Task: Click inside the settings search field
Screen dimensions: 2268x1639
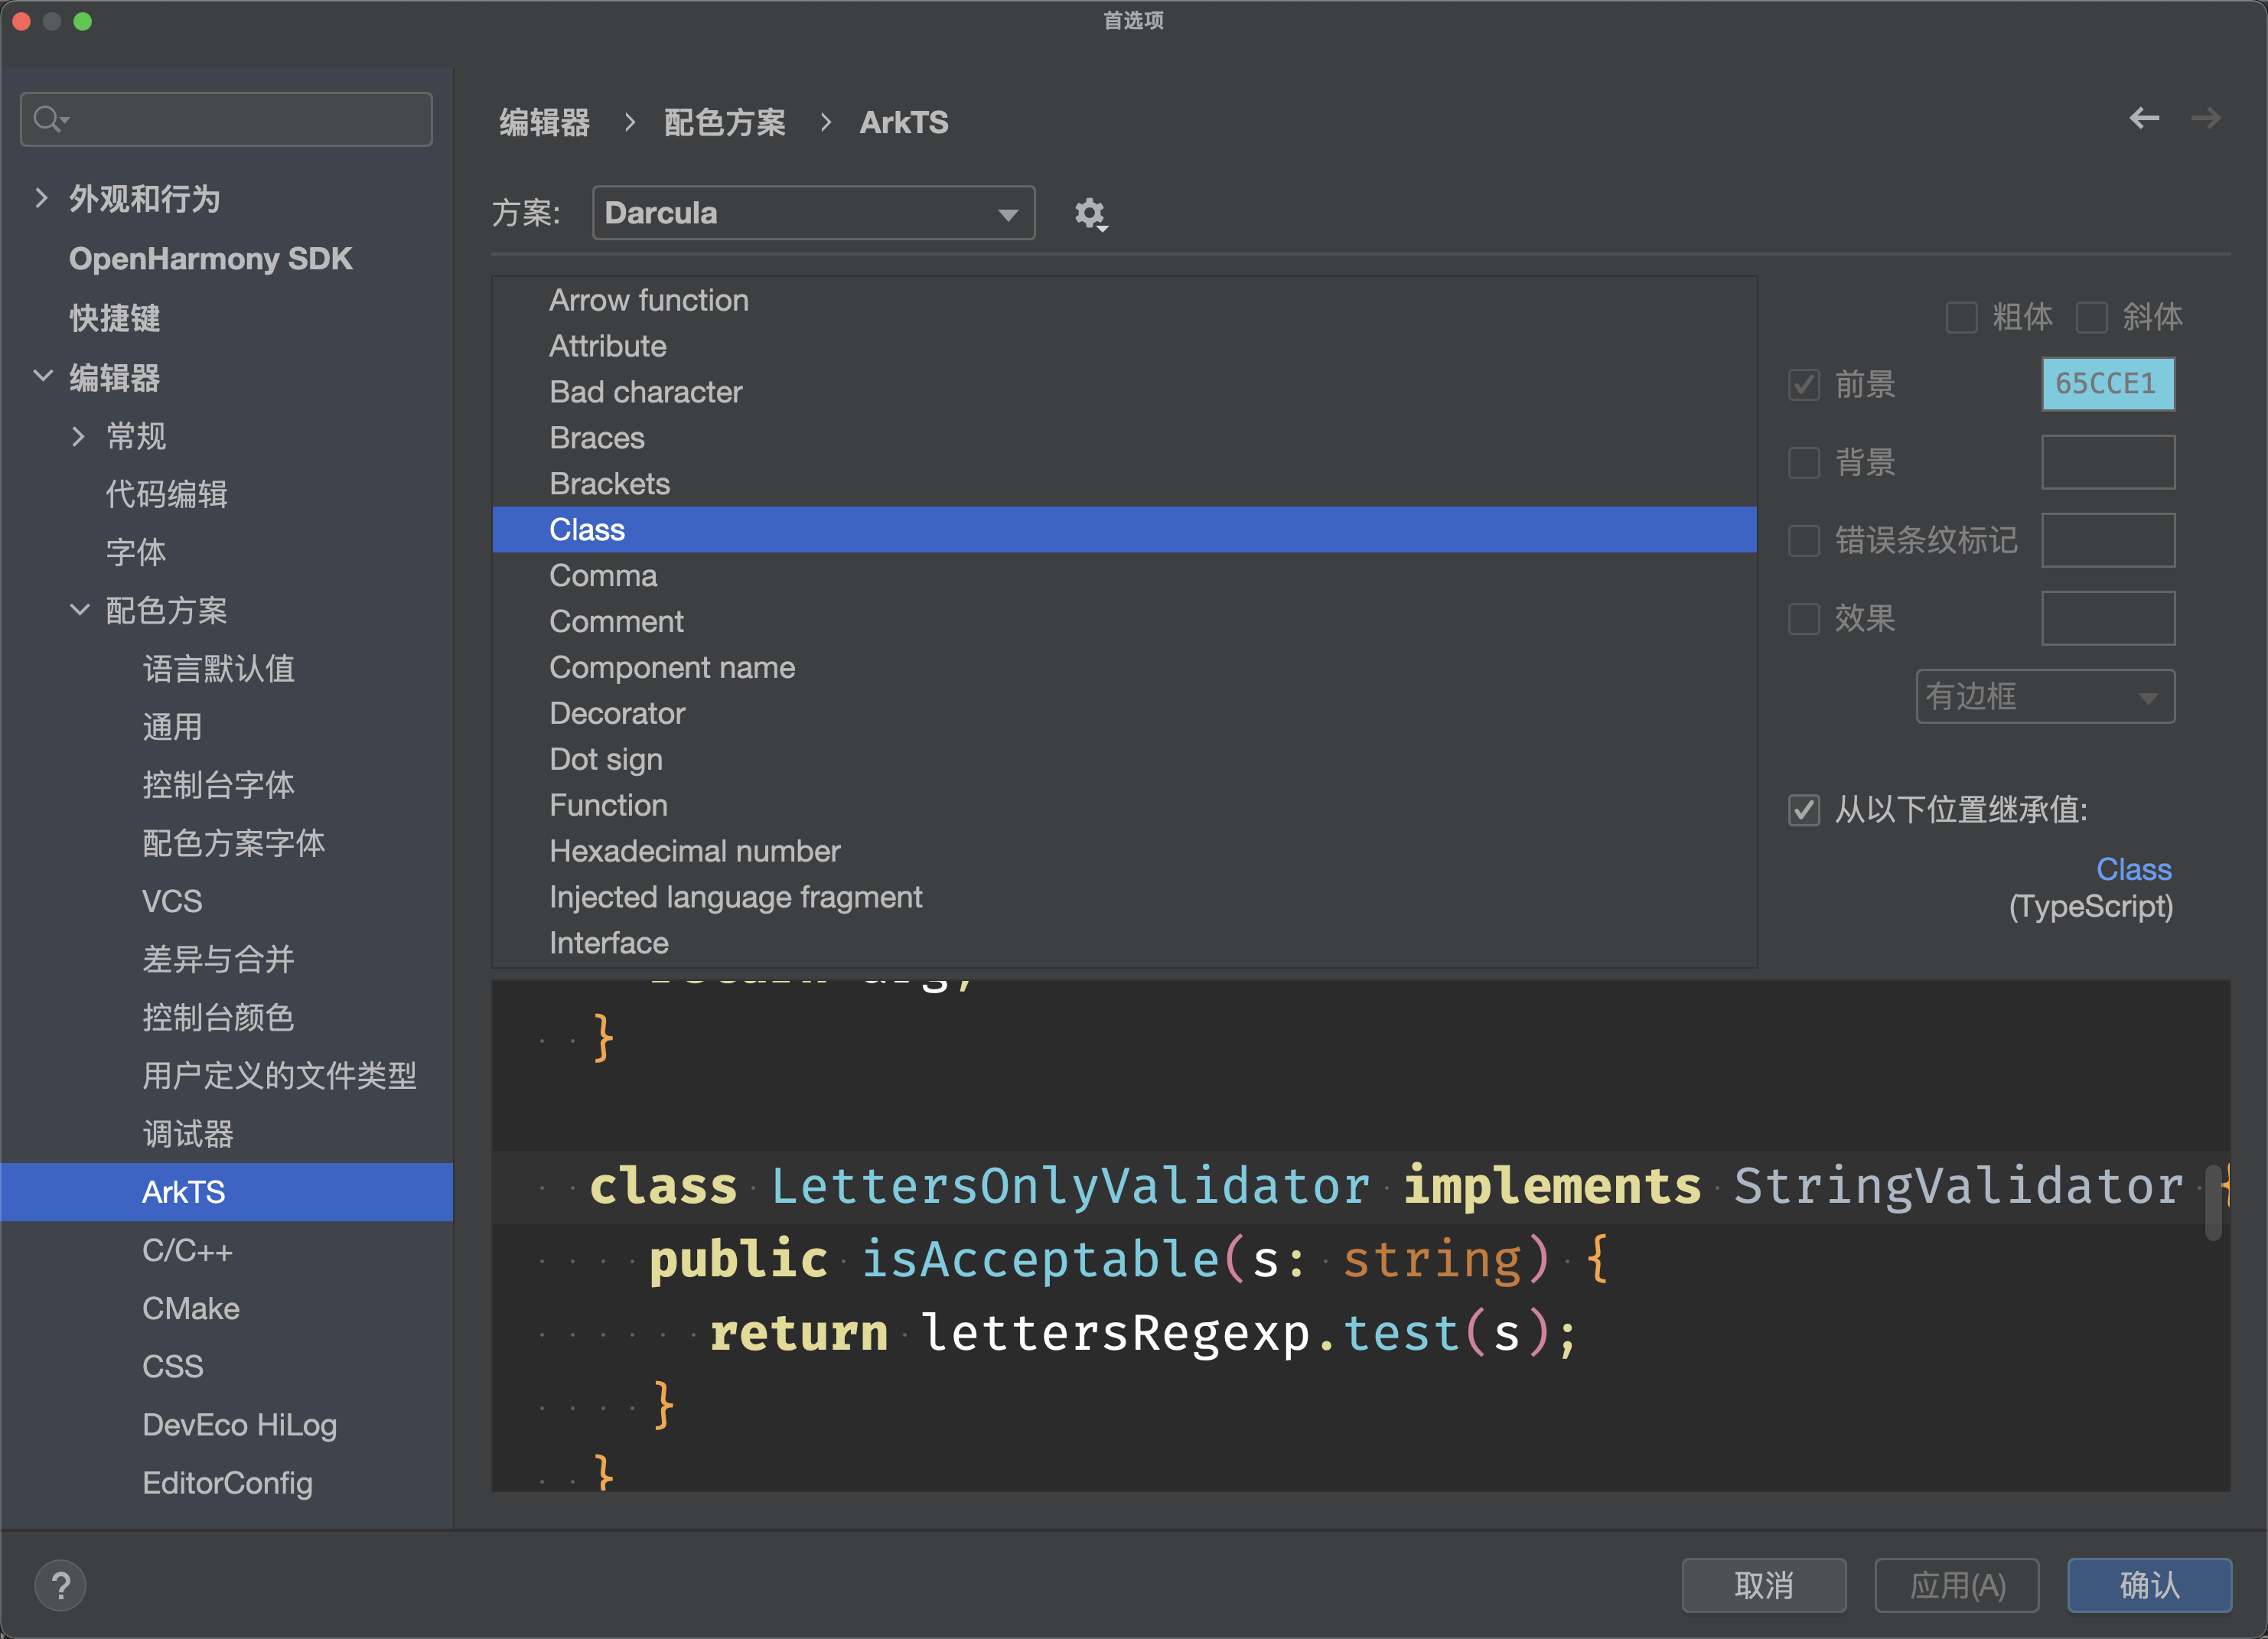Action: [x=240, y=120]
